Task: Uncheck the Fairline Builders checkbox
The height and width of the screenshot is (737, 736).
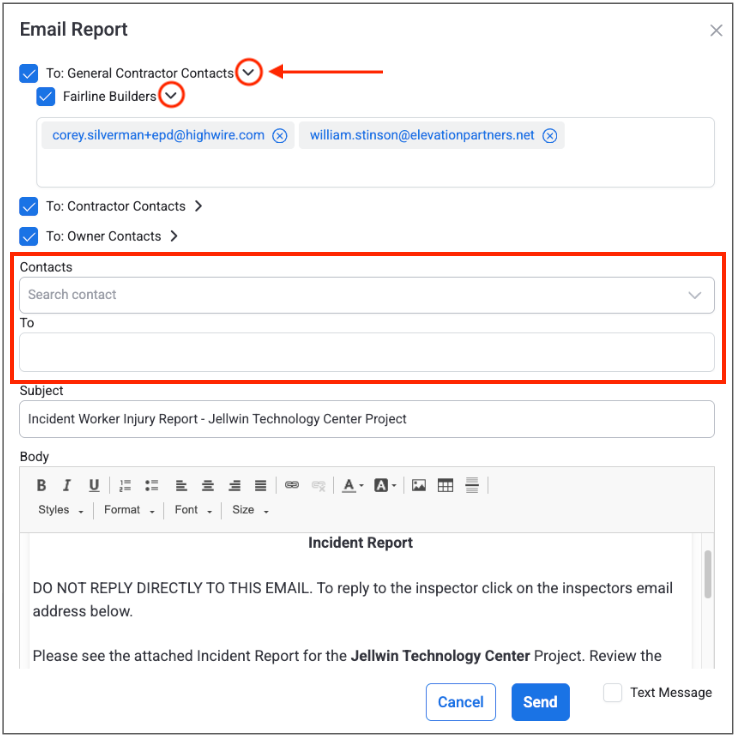Action: 46,97
